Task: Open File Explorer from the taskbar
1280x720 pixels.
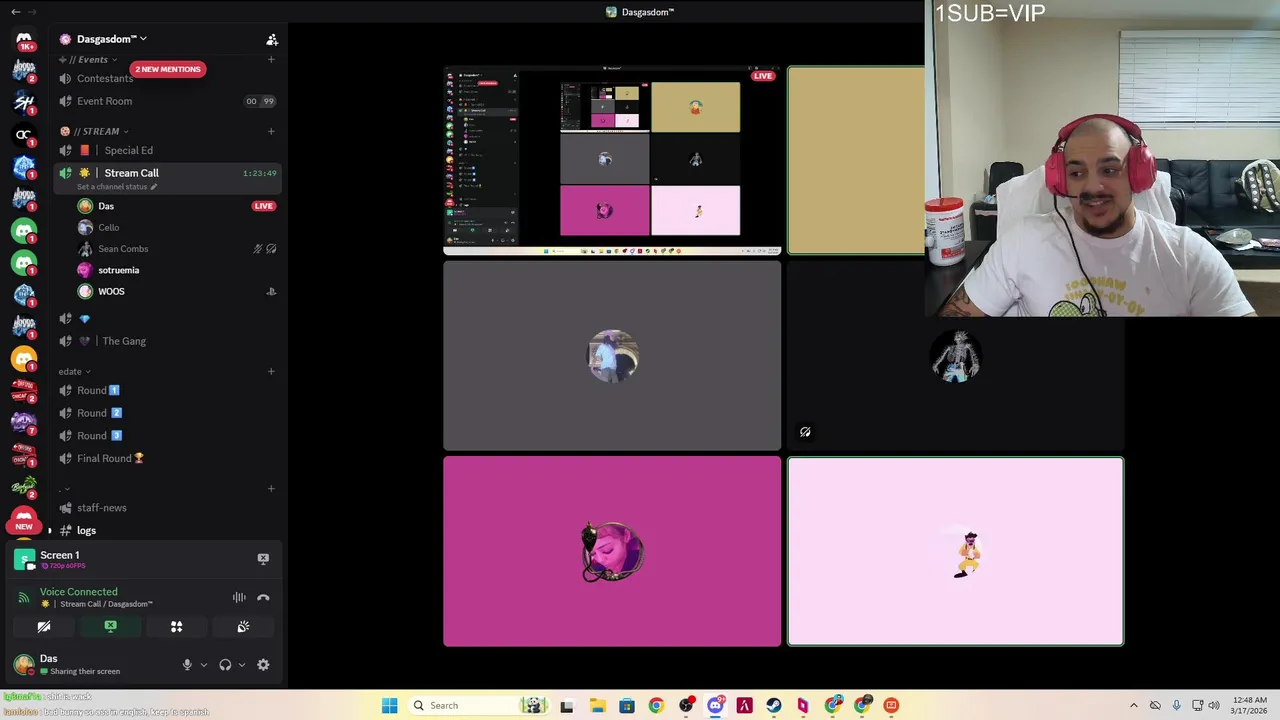Action: (597, 705)
